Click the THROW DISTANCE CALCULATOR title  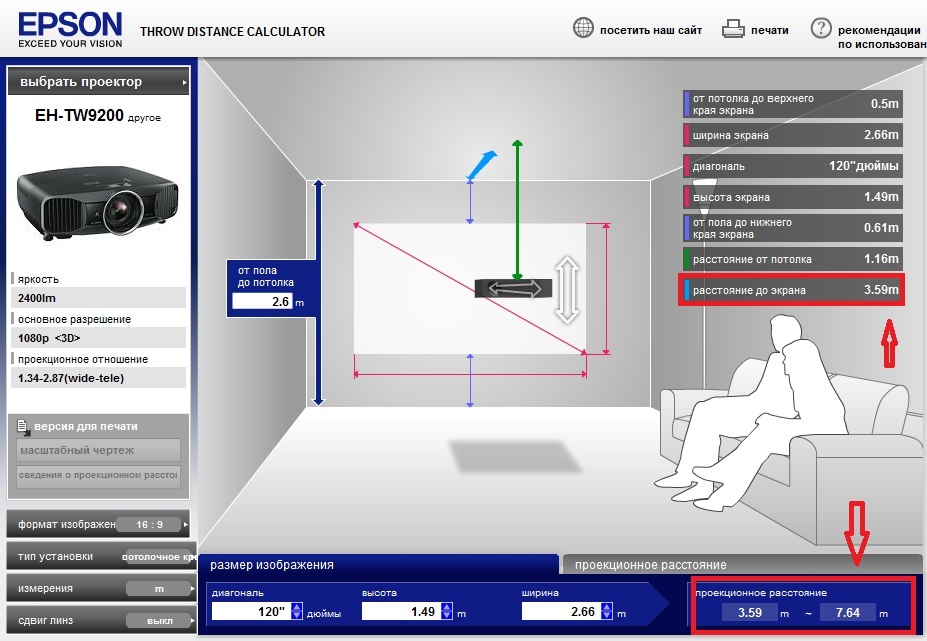tap(232, 31)
